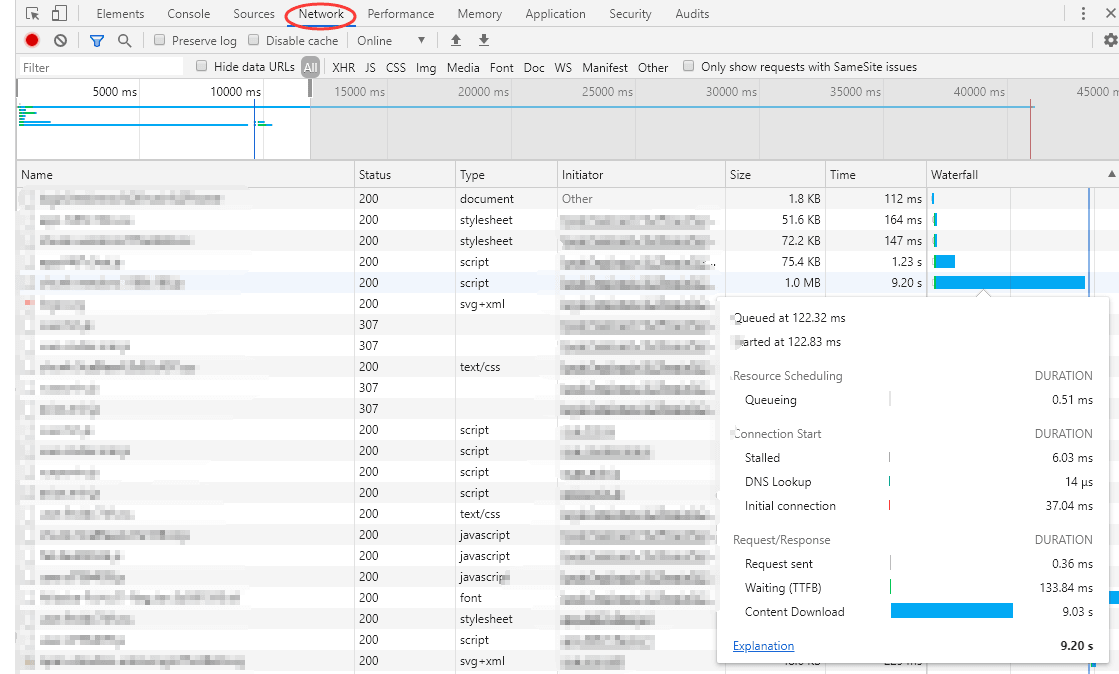Select the All request type filter
Viewport: 1119px width, 674px height.
310,67
